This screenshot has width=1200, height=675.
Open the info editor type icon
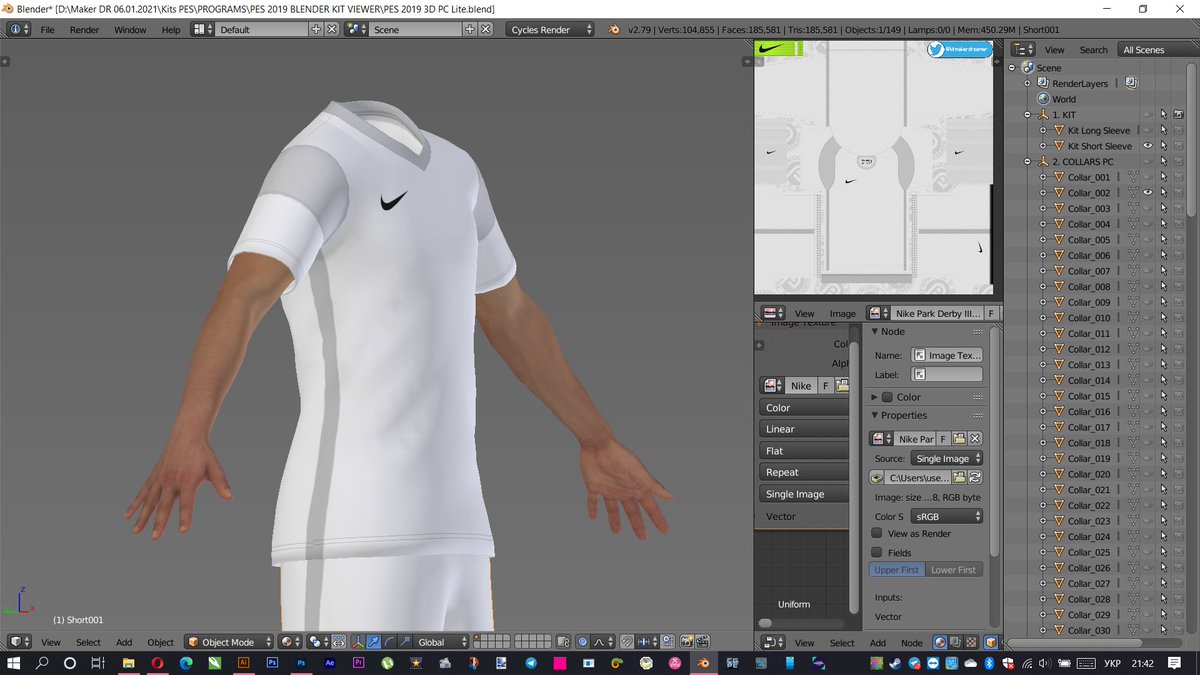(19, 29)
